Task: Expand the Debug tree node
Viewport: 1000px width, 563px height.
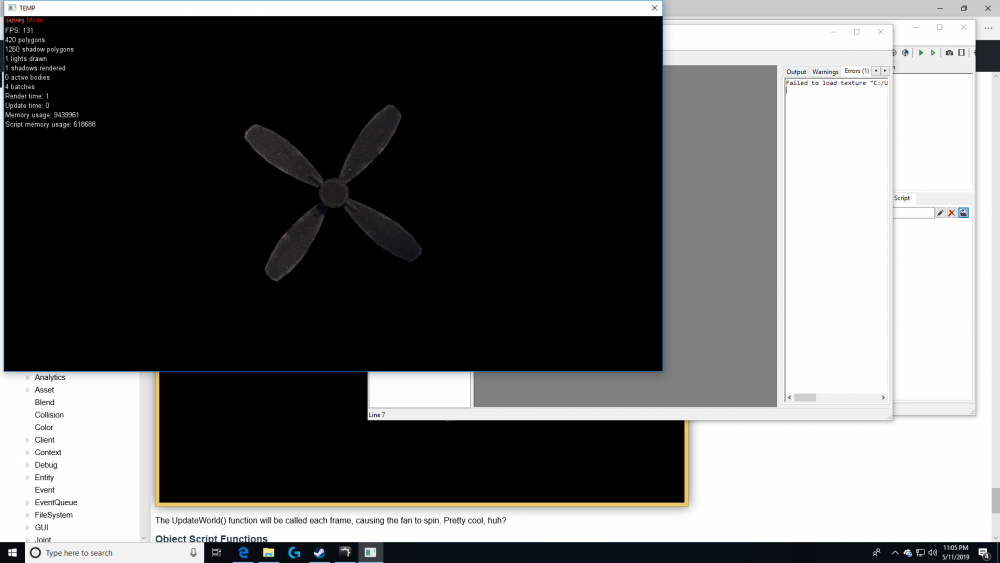Action: (x=27, y=465)
